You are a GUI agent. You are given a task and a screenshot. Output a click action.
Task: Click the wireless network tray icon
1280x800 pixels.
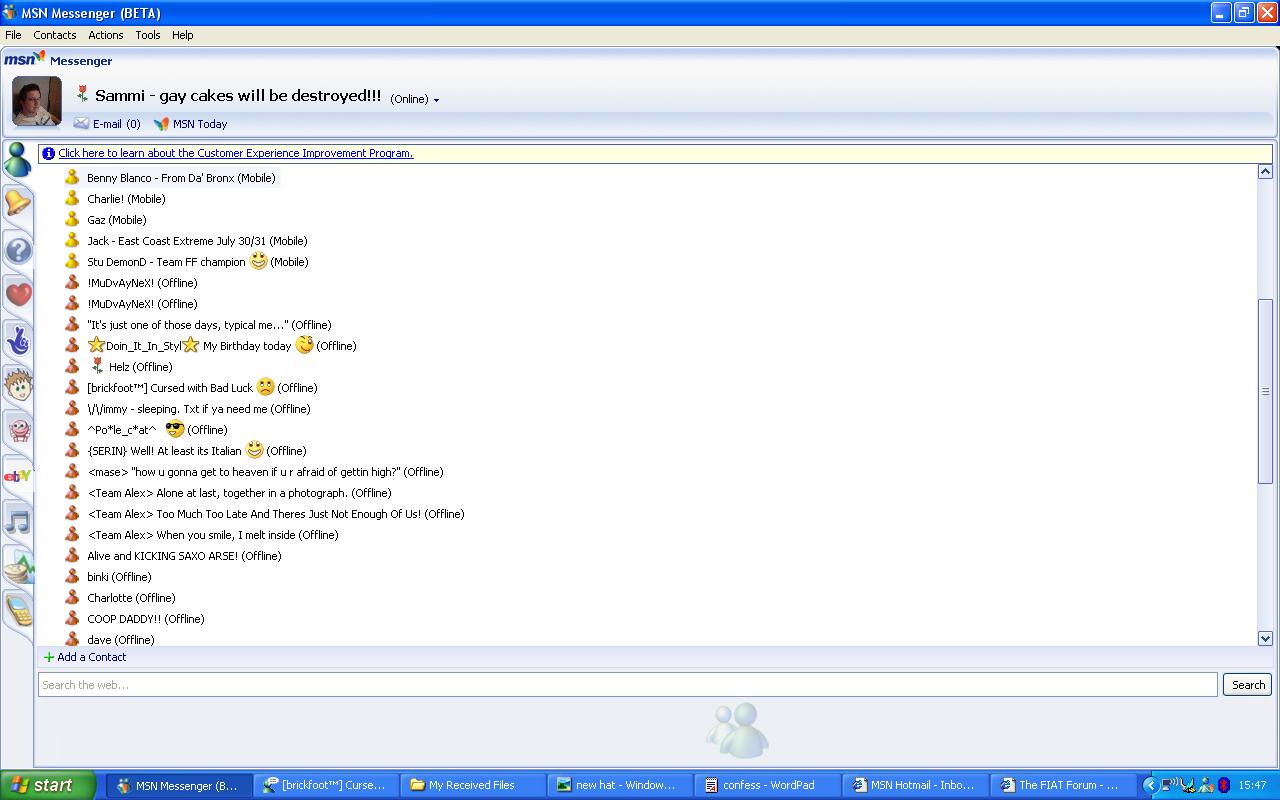pyautogui.click(x=1168, y=785)
